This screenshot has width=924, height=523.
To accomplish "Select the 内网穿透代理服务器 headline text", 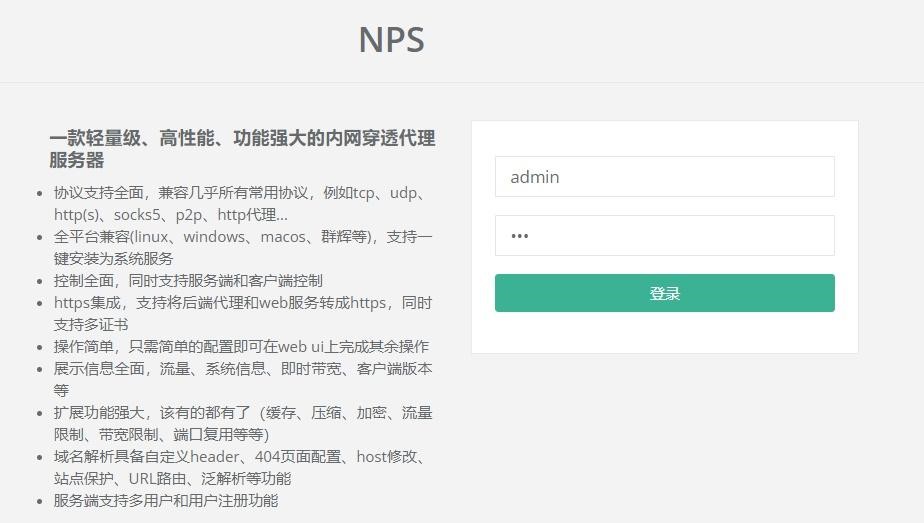I will coord(242,149).
